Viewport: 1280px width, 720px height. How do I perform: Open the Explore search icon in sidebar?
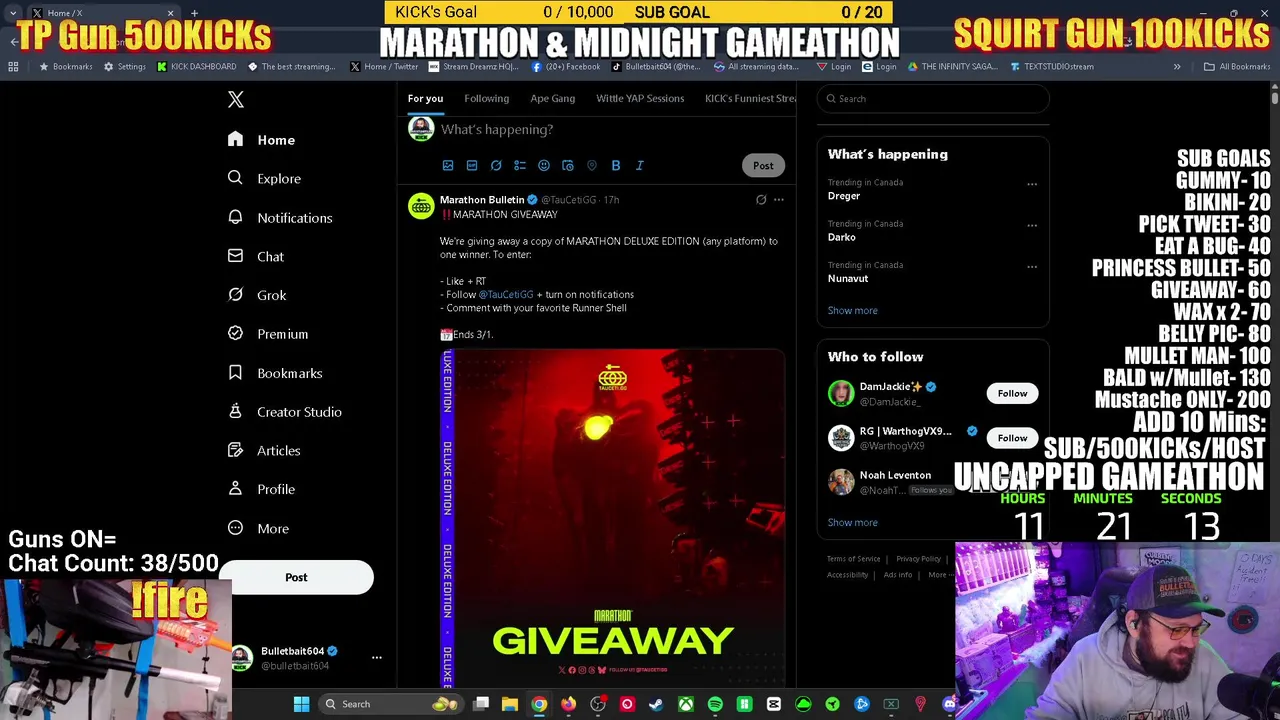click(235, 178)
